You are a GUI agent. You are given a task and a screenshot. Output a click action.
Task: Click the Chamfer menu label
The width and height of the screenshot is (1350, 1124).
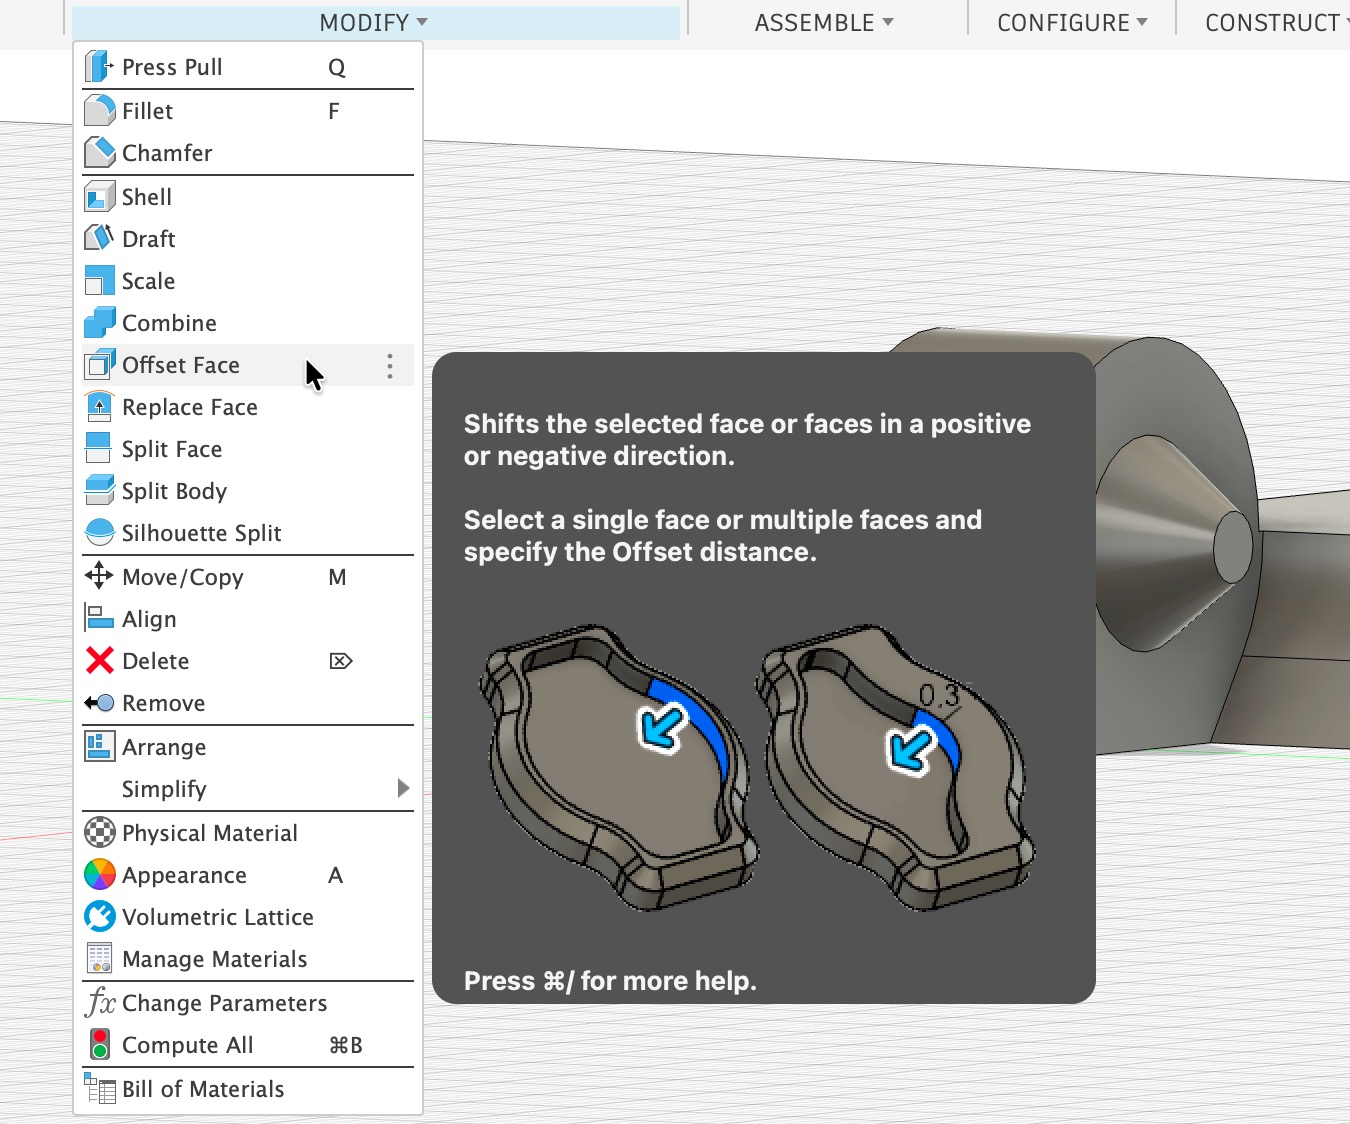(x=167, y=153)
